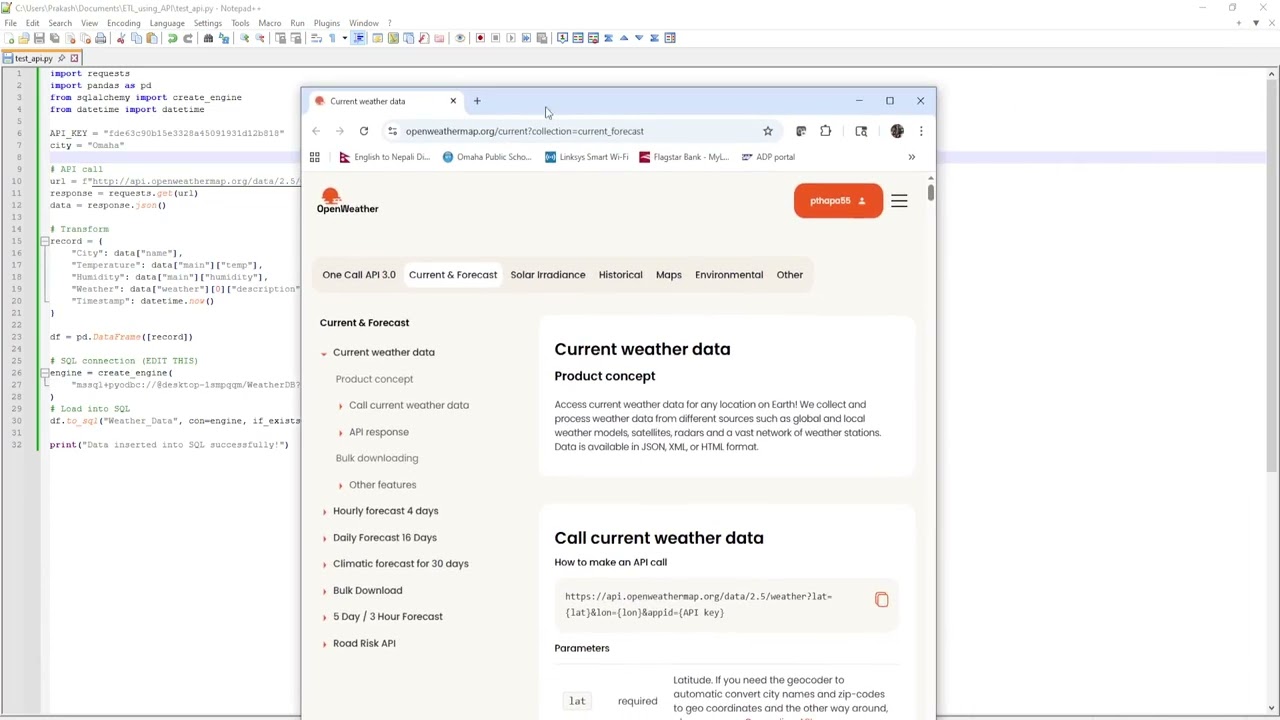The height and width of the screenshot is (720, 1280).
Task: Select the Historical tab
Action: point(620,275)
